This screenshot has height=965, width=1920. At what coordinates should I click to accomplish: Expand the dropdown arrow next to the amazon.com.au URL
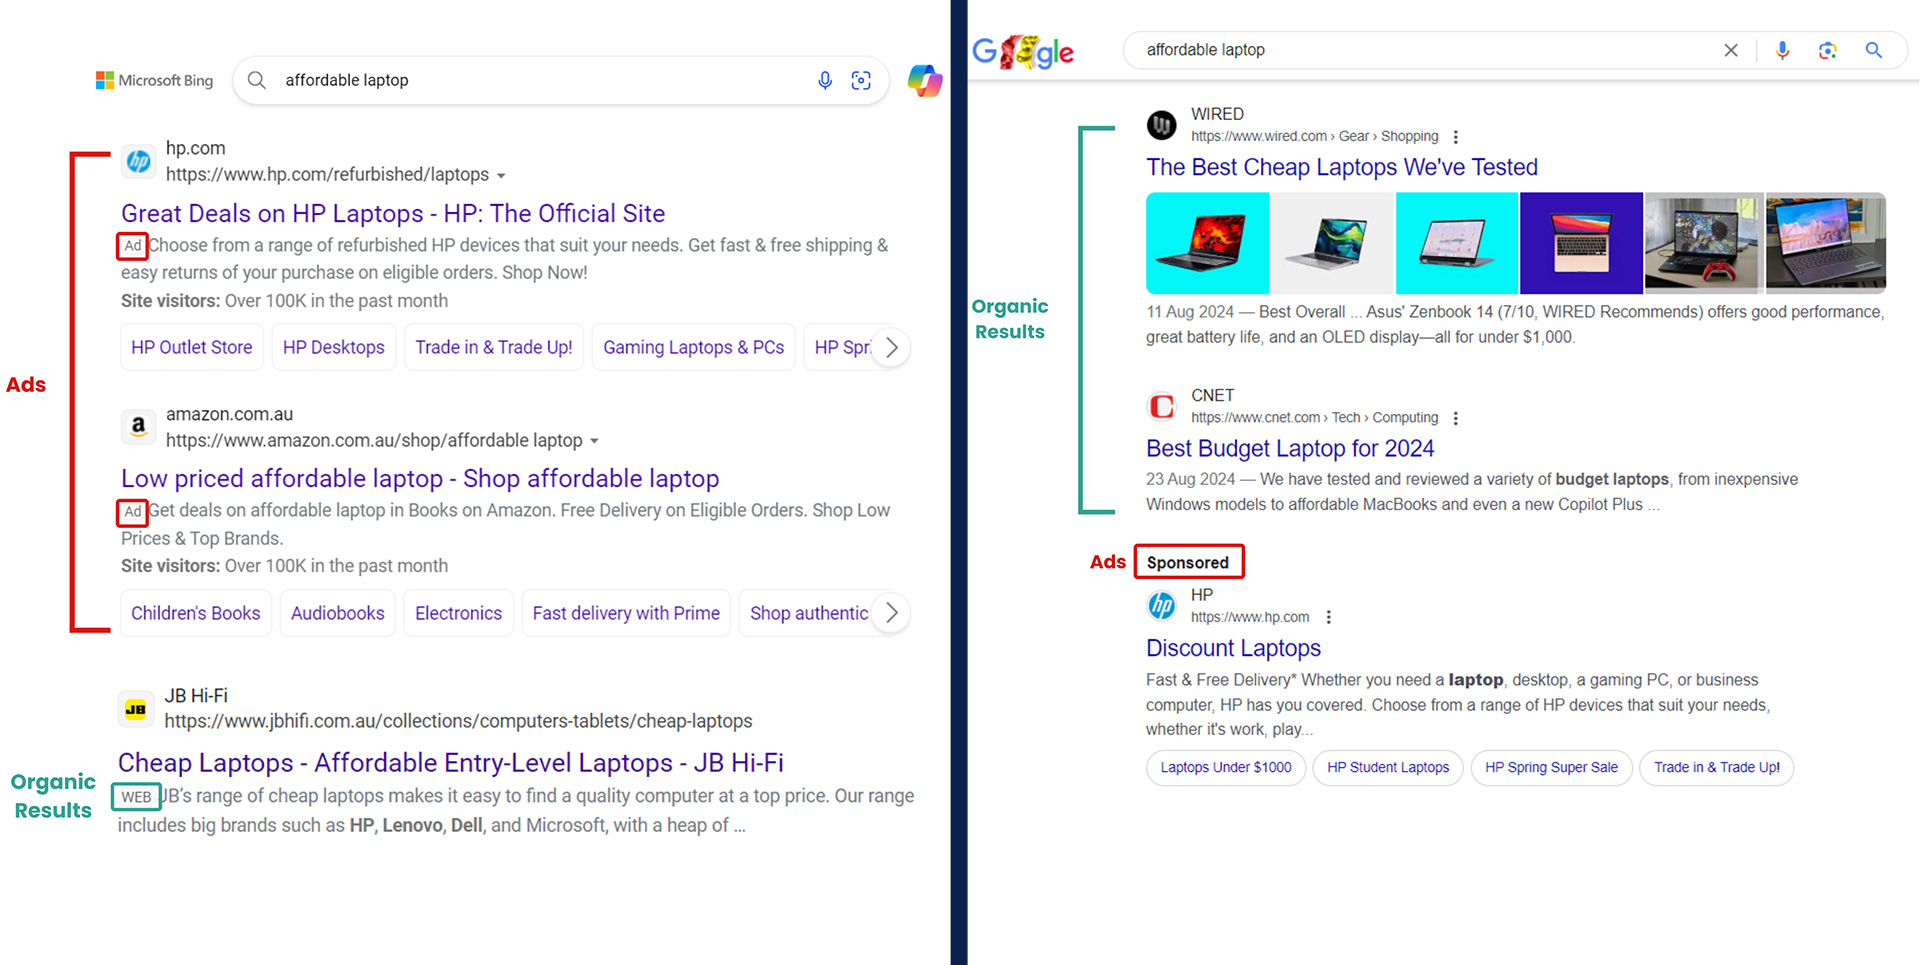coord(594,441)
